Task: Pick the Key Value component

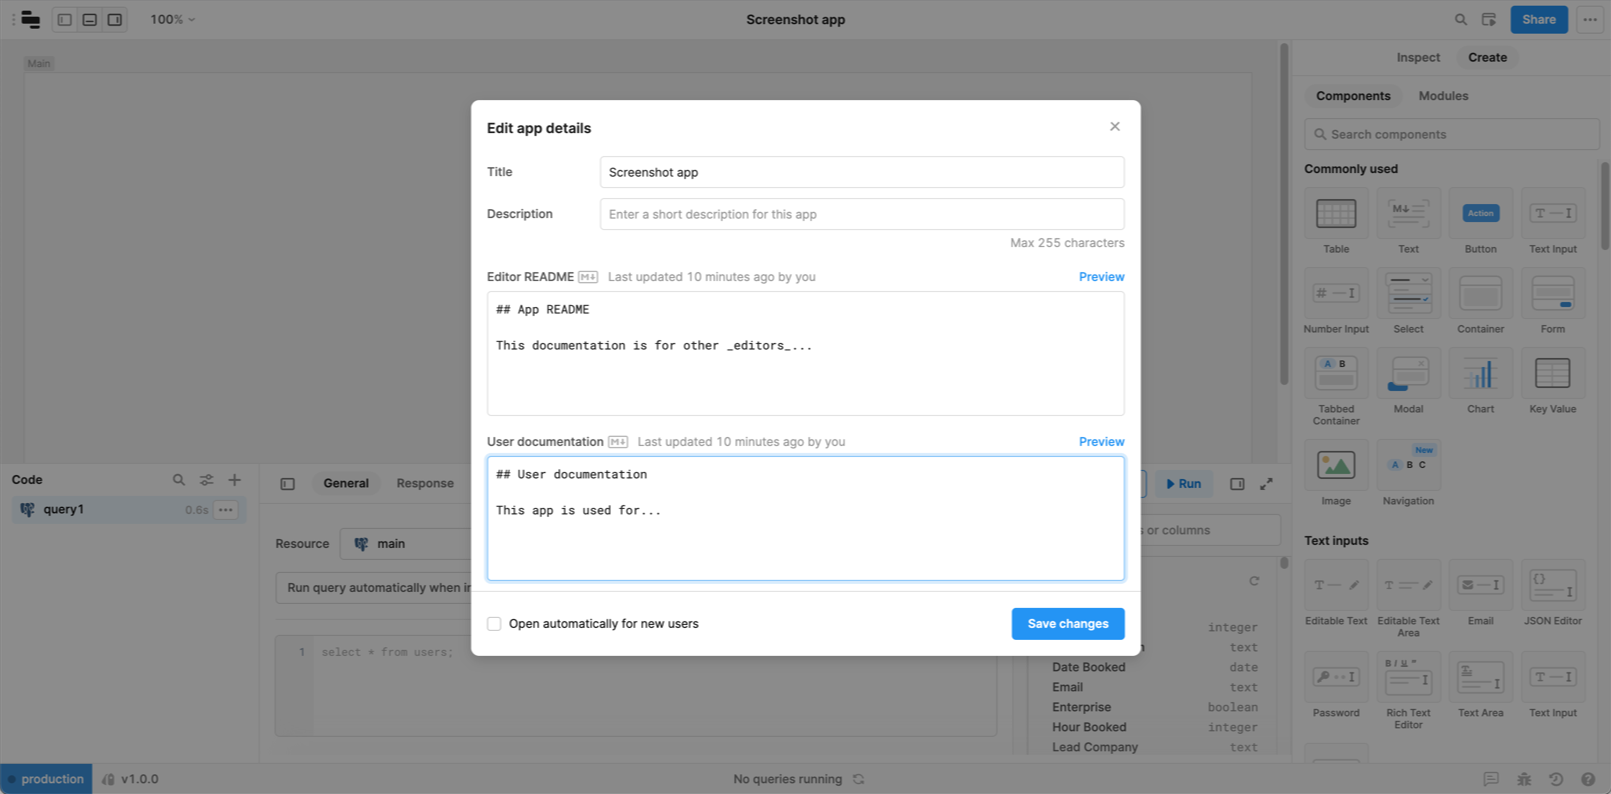Action: [x=1552, y=381]
